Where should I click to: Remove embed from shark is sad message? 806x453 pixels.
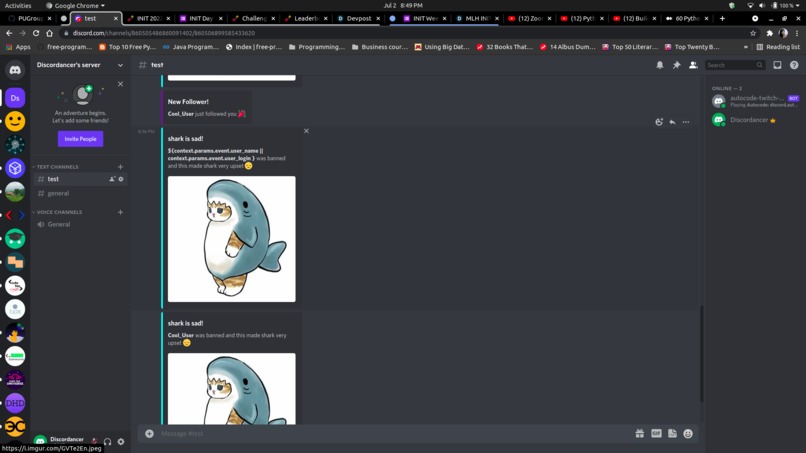[306, 131]
